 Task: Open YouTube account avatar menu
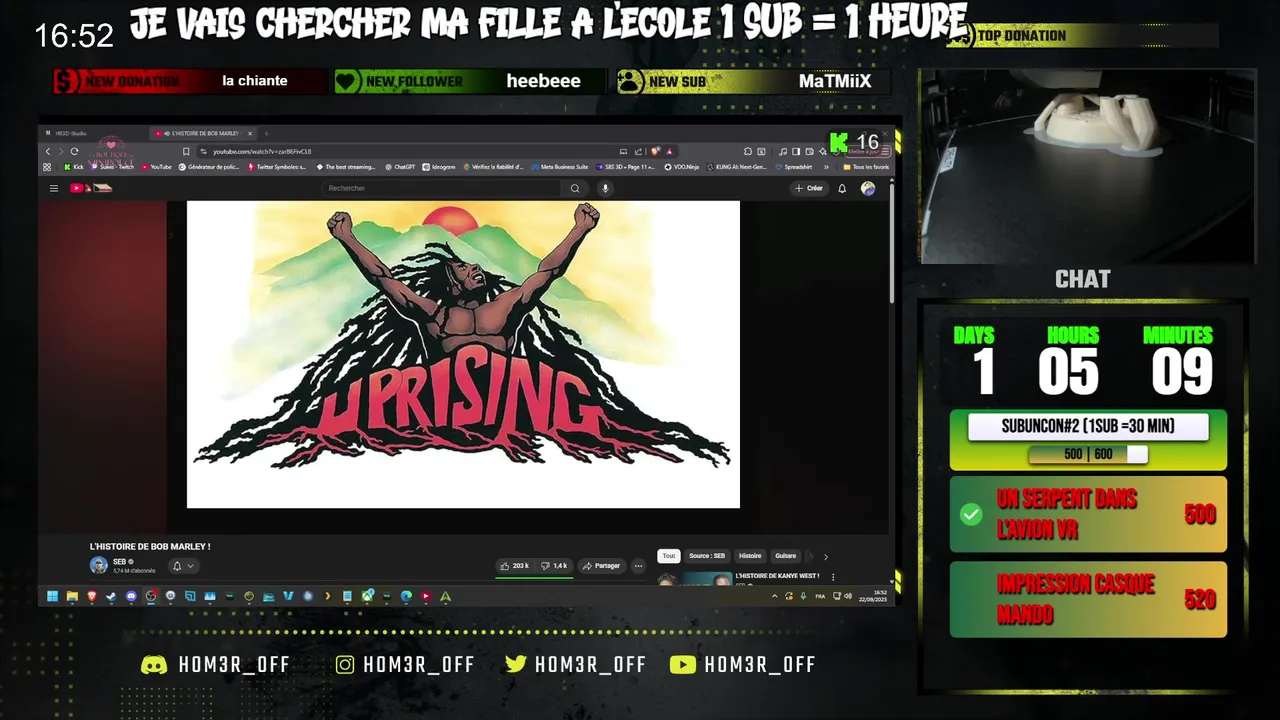(868, 188)
